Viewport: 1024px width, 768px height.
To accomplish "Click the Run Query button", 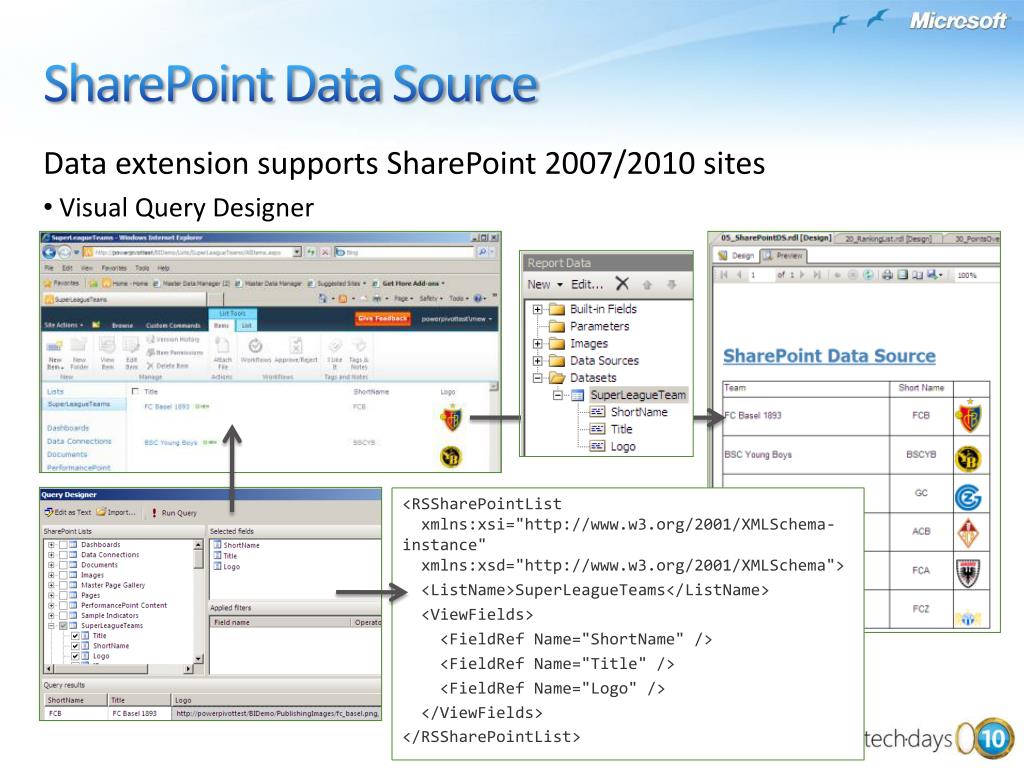I will click(174, 513).
